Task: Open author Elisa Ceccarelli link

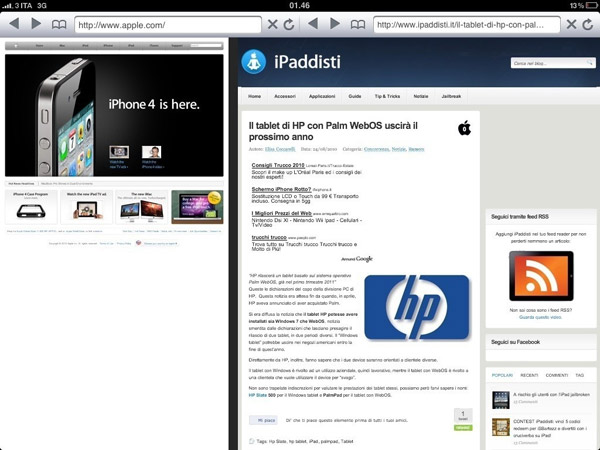Action: (x=280, y=149)
